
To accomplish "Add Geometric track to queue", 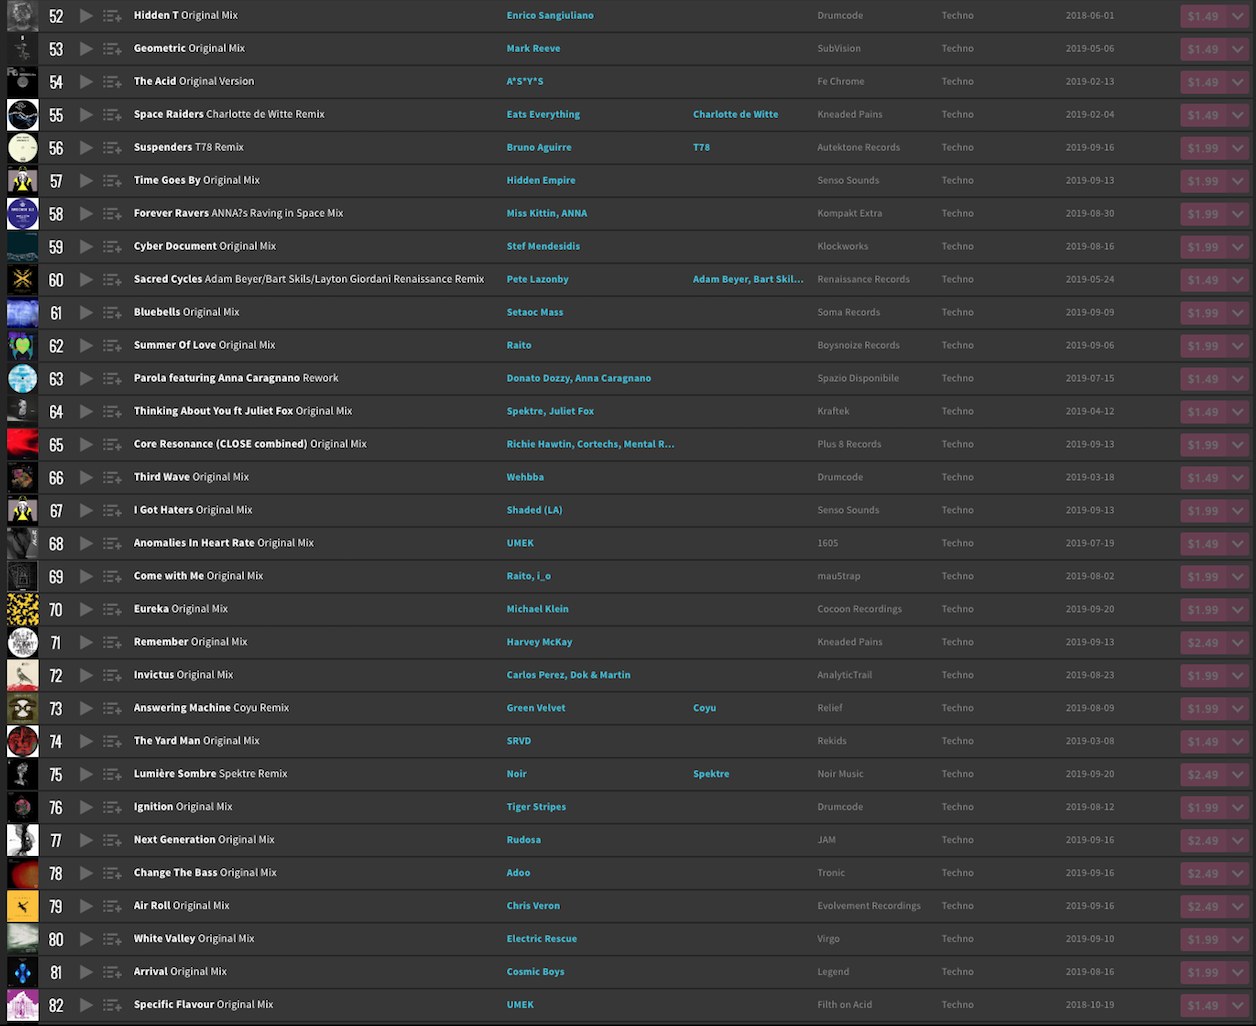I will pyautogui.click(x=112, y=49).
